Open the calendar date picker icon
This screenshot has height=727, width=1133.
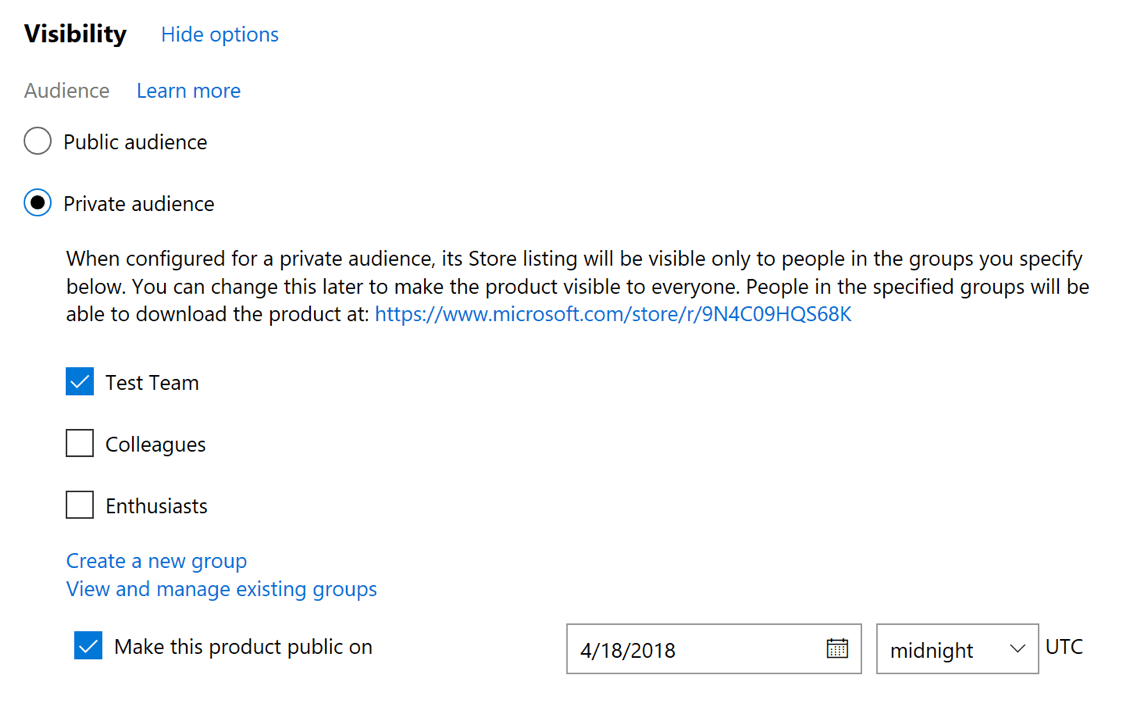click(837, 648)
